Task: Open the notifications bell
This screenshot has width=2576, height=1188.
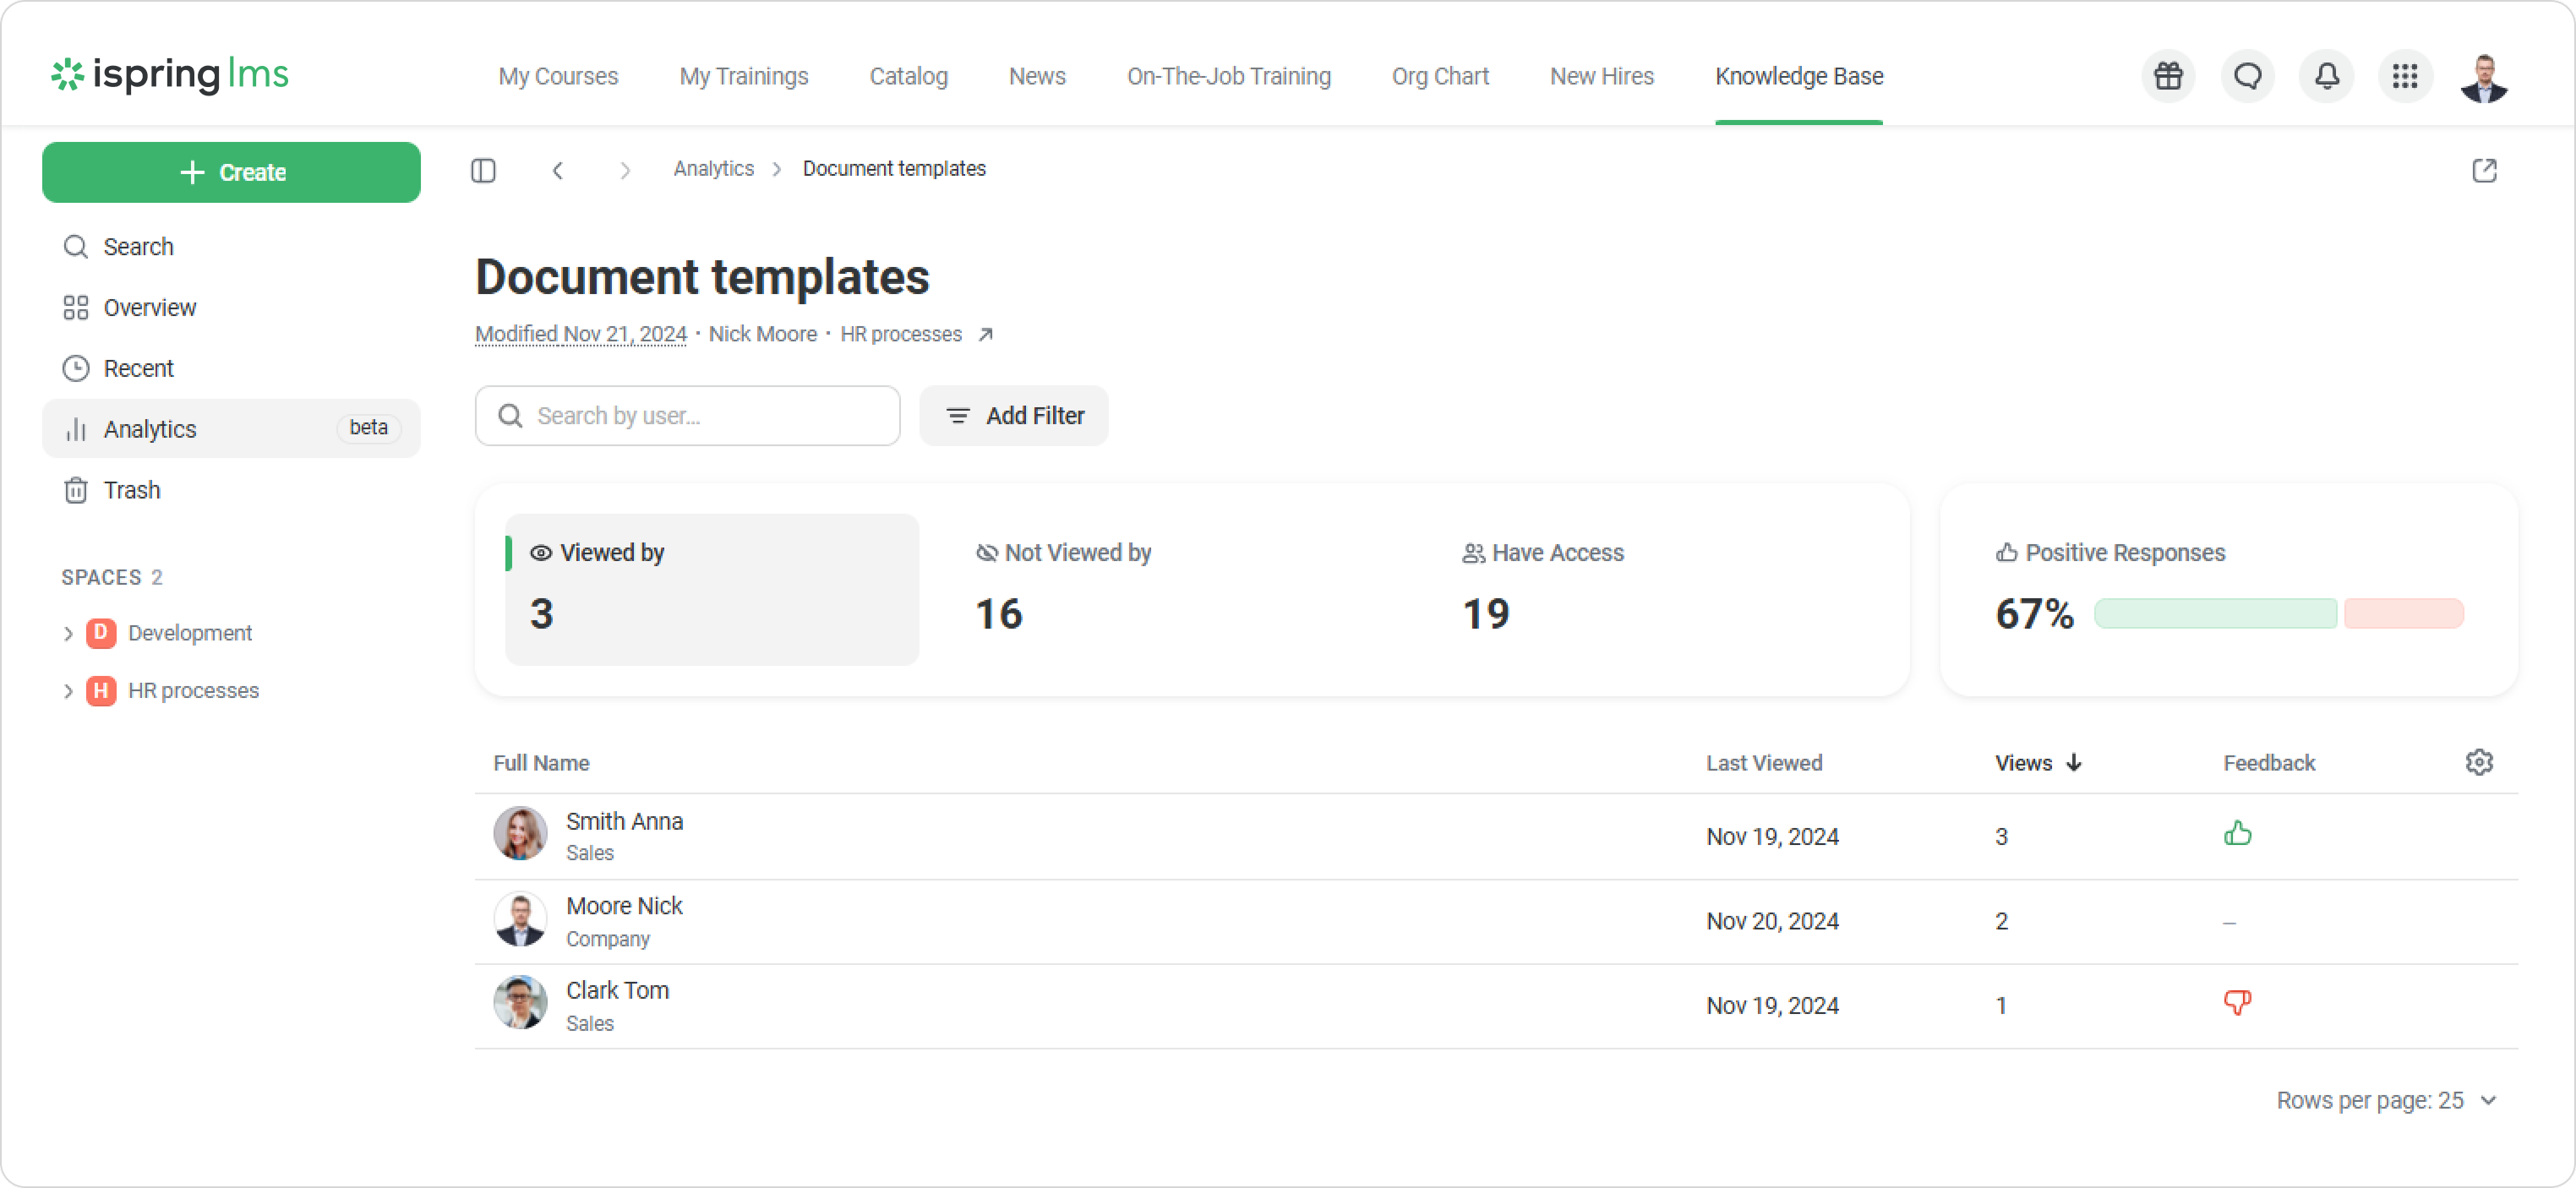Action: (x=2326, y=76)
